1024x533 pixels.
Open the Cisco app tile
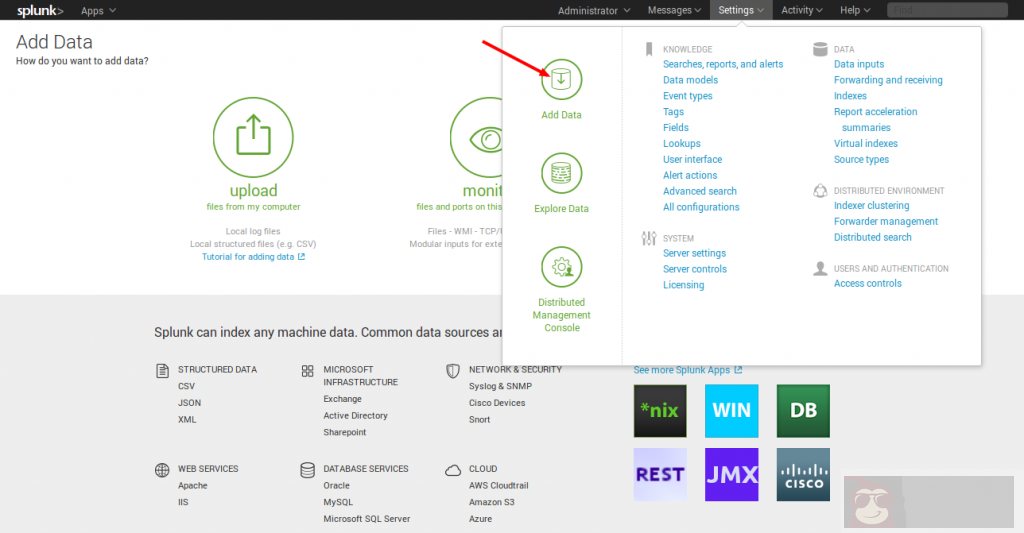(803, 475)
